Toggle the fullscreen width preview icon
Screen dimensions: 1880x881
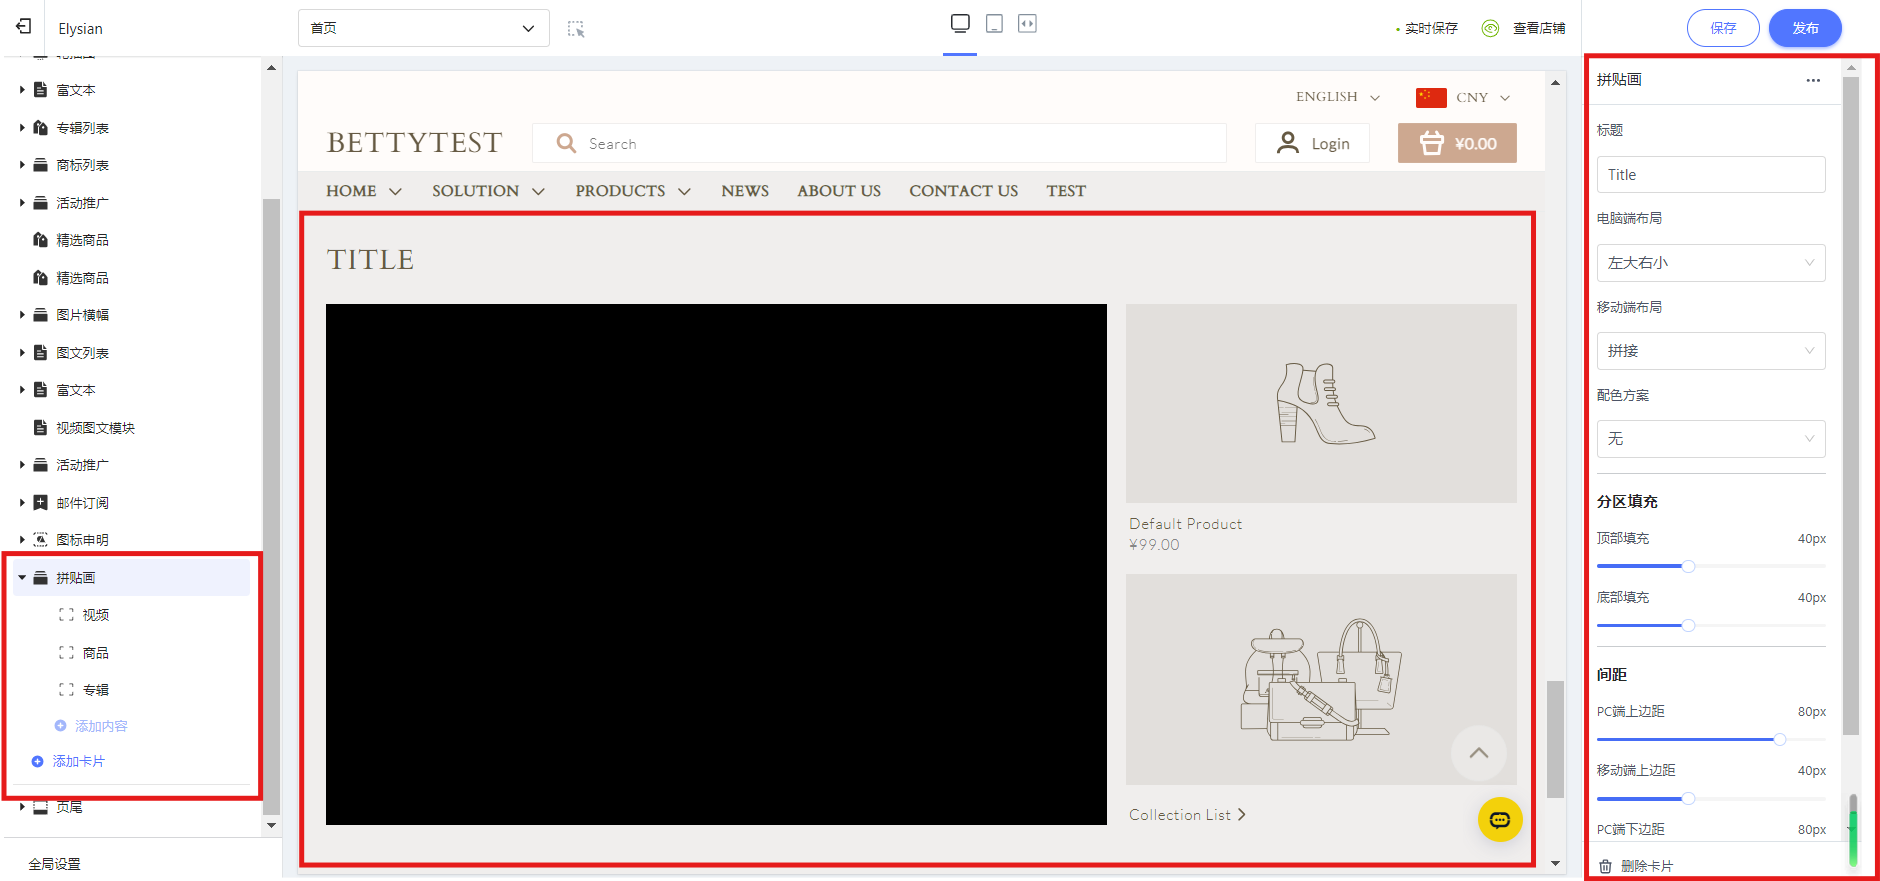[1027, 24]
